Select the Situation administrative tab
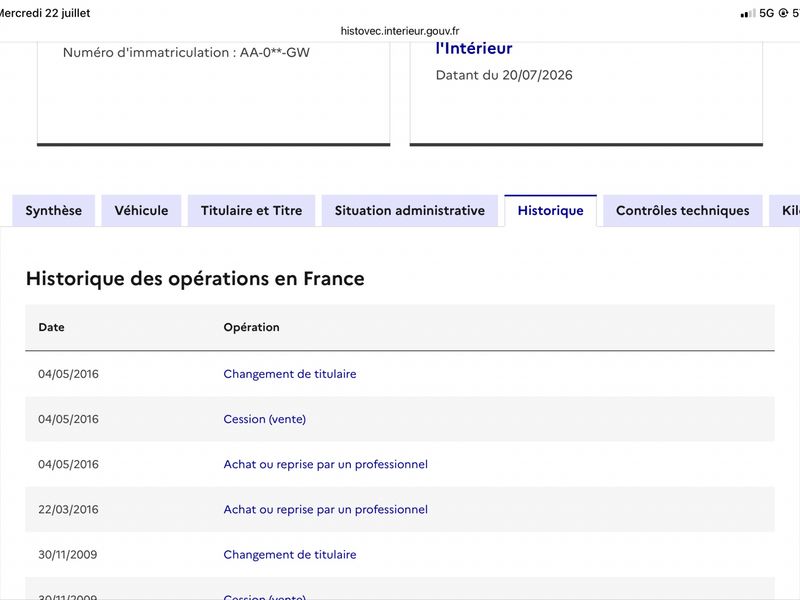 coord(410,211)
